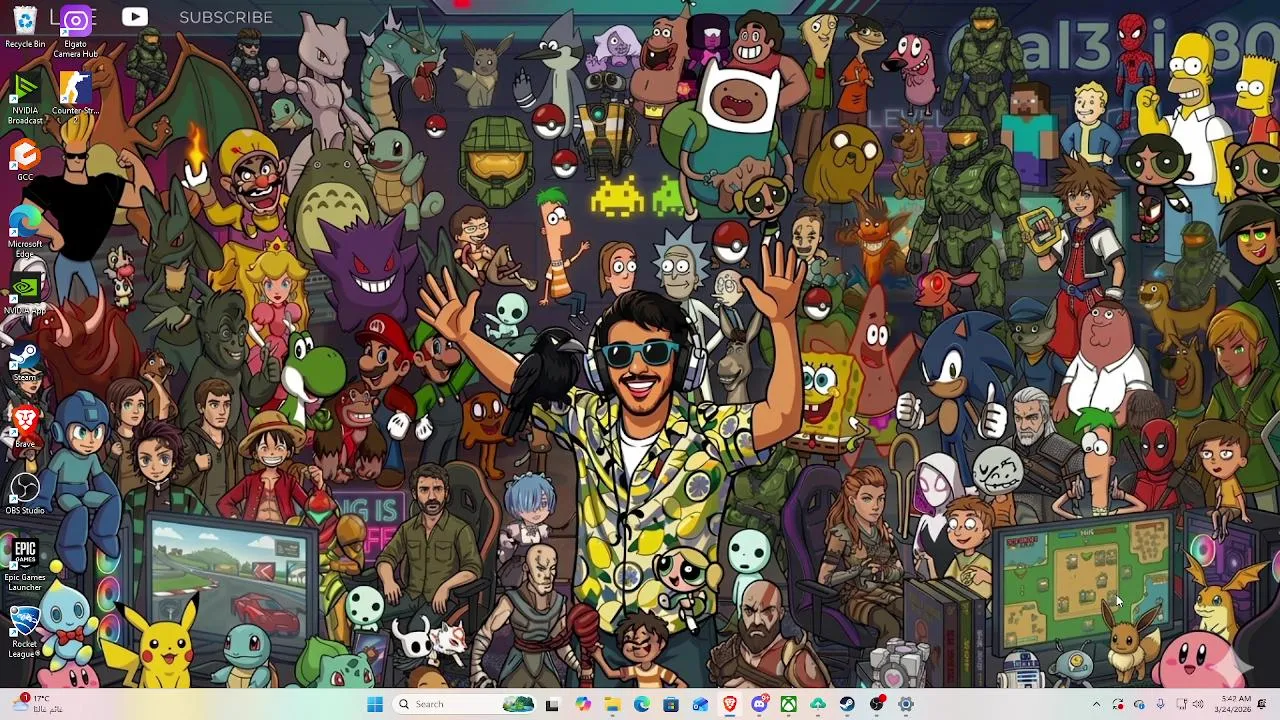Switch to Steam on the taskbar
This screenshot has width=1280, height=720.
coord(847,704)
